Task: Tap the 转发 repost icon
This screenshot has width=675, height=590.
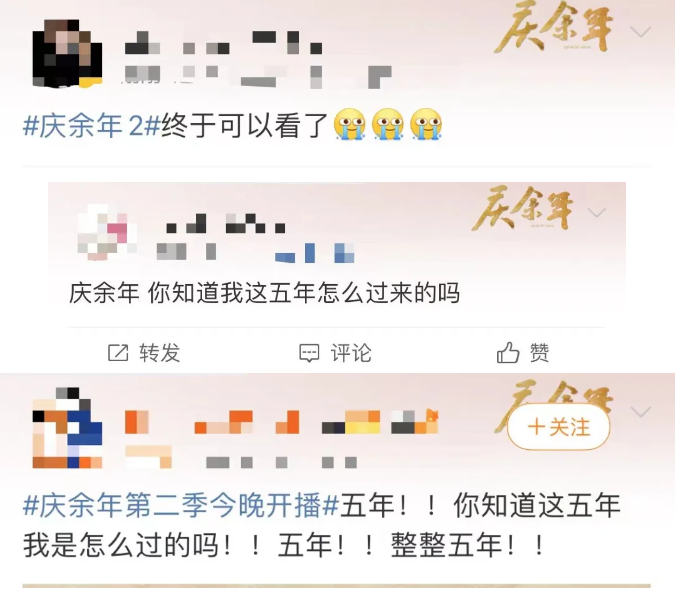Action: pyautogui.click(x=118, y=353)
